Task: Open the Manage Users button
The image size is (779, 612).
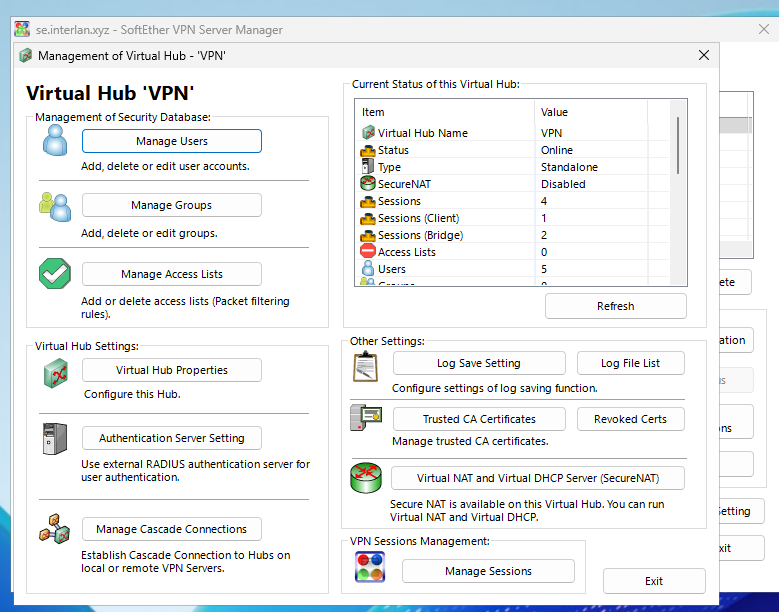Action: [x=172, y=141]
